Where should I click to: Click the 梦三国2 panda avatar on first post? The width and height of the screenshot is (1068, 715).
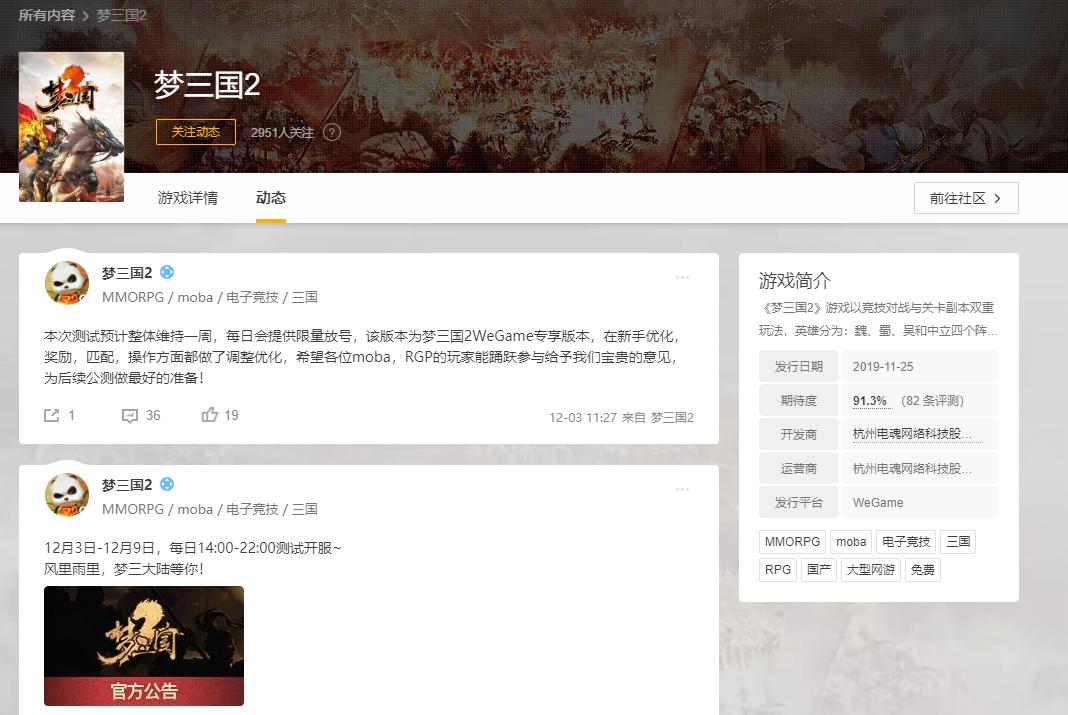(x=67, y=283)
